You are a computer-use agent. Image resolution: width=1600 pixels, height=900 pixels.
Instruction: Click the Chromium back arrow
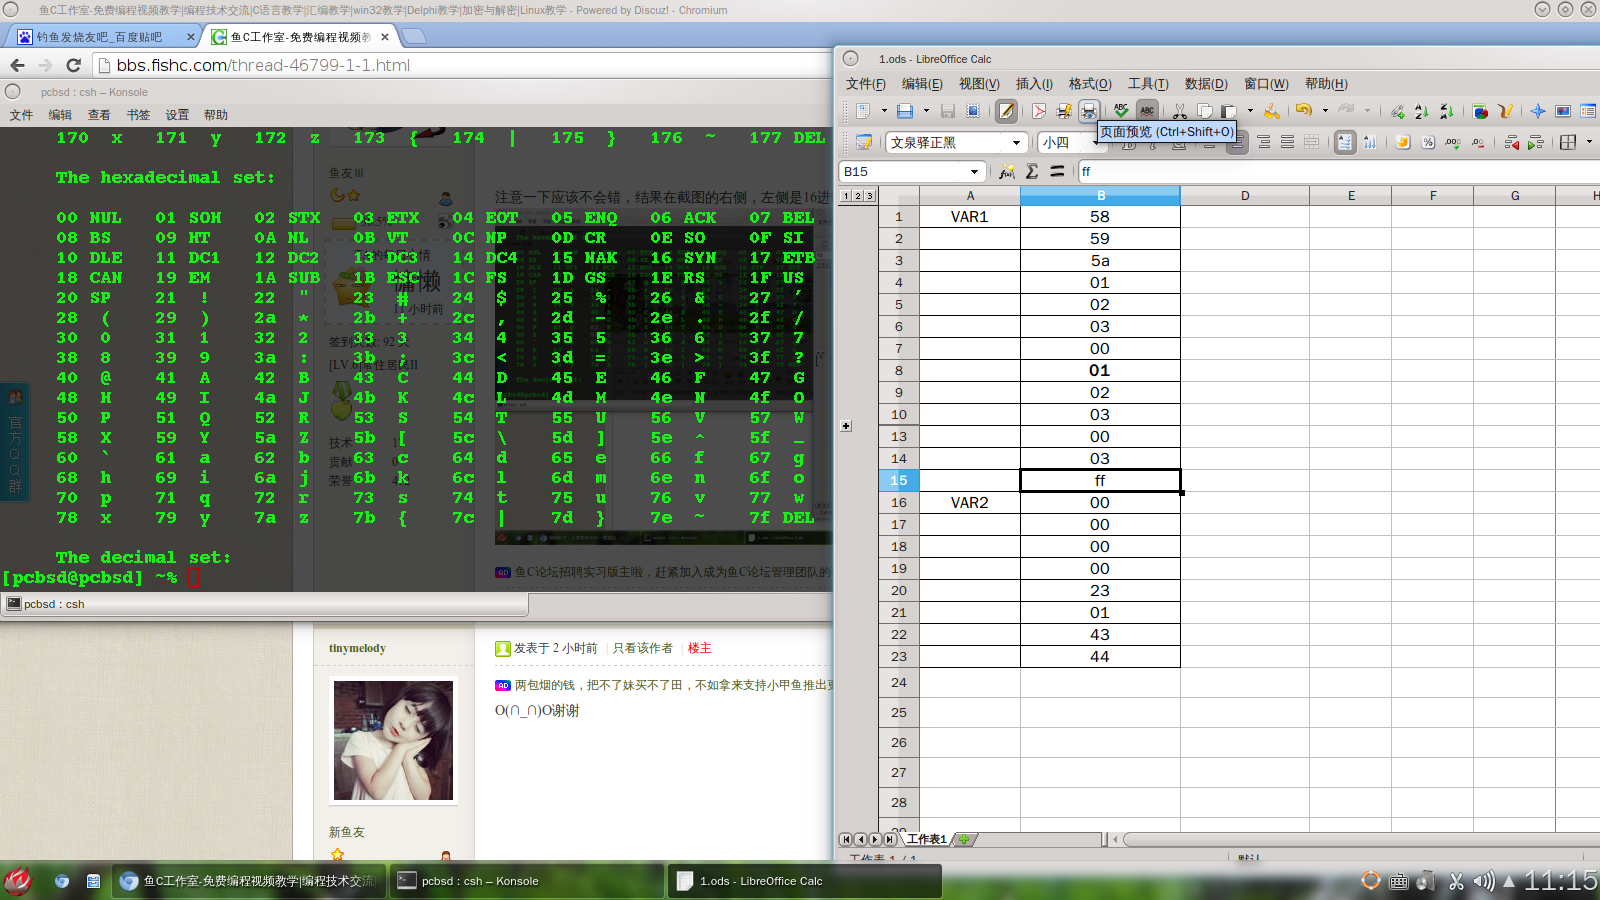[17, 65]
